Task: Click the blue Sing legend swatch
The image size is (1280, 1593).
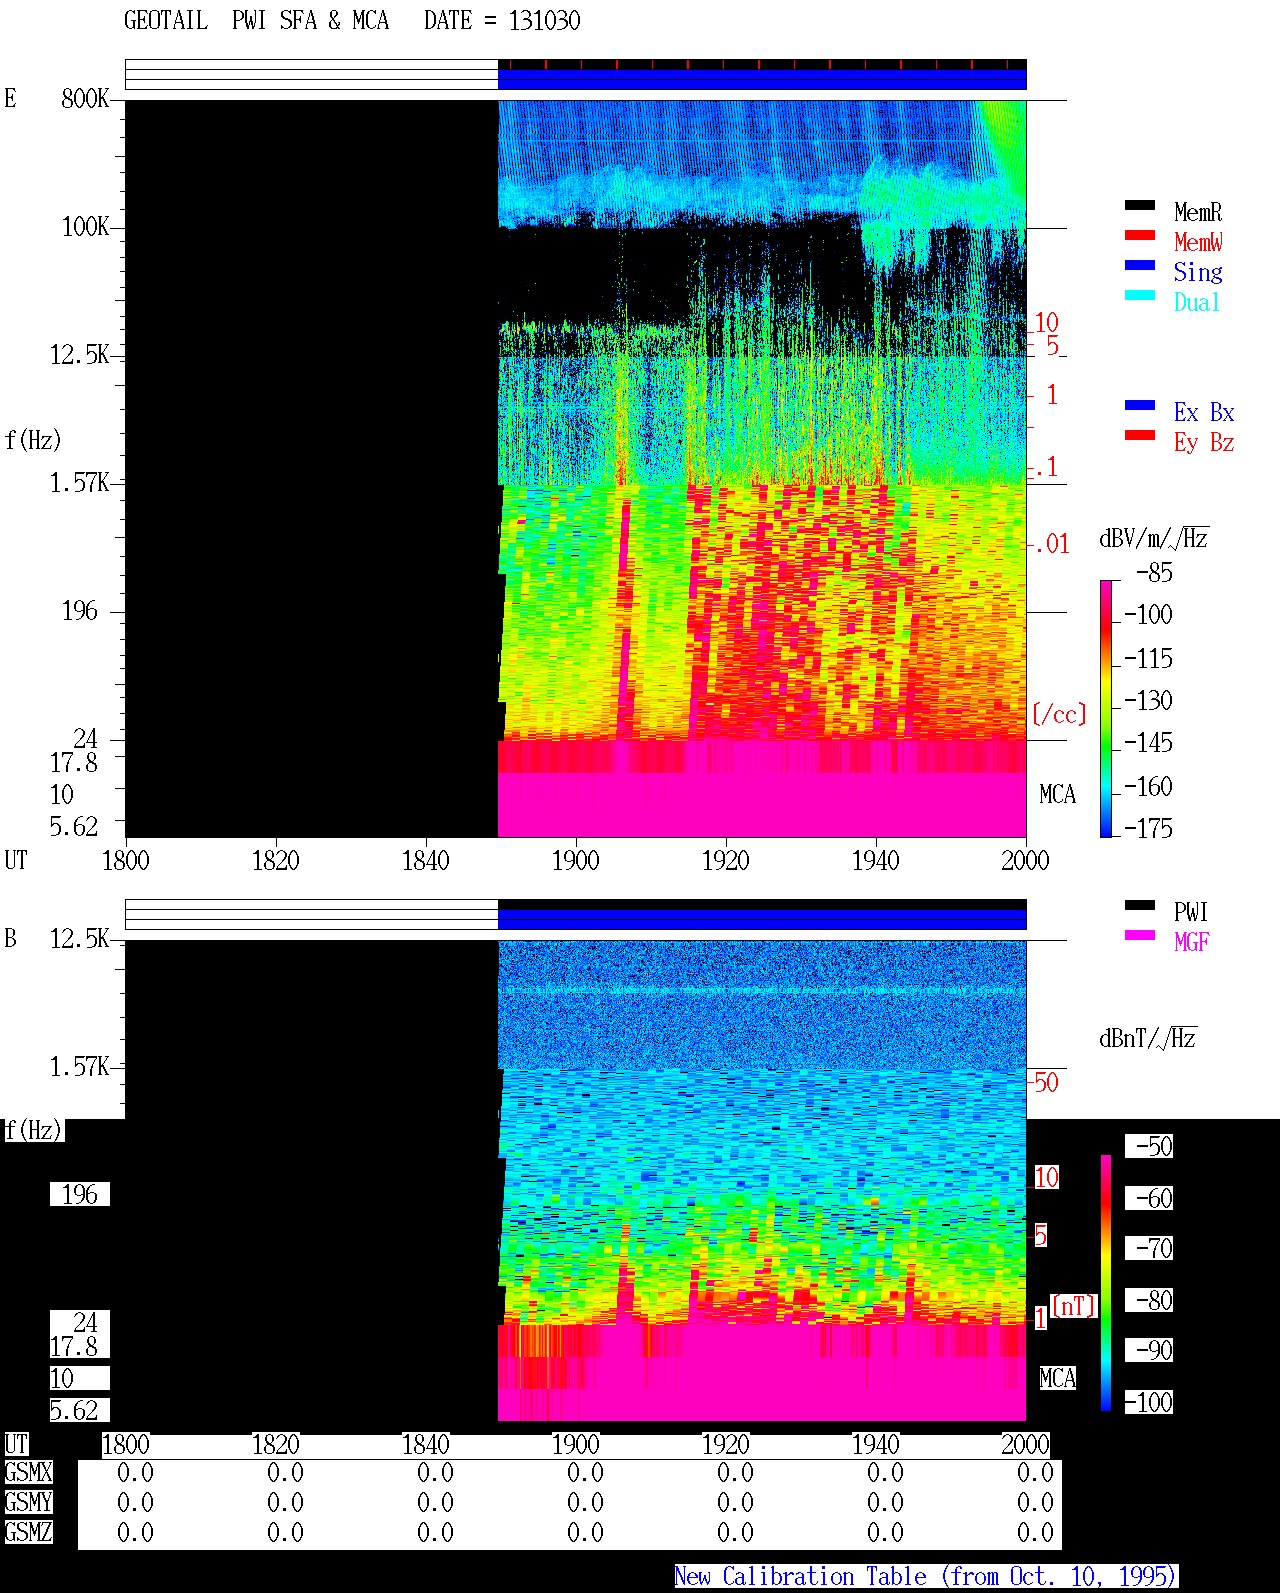Action: pos(1140,265)
